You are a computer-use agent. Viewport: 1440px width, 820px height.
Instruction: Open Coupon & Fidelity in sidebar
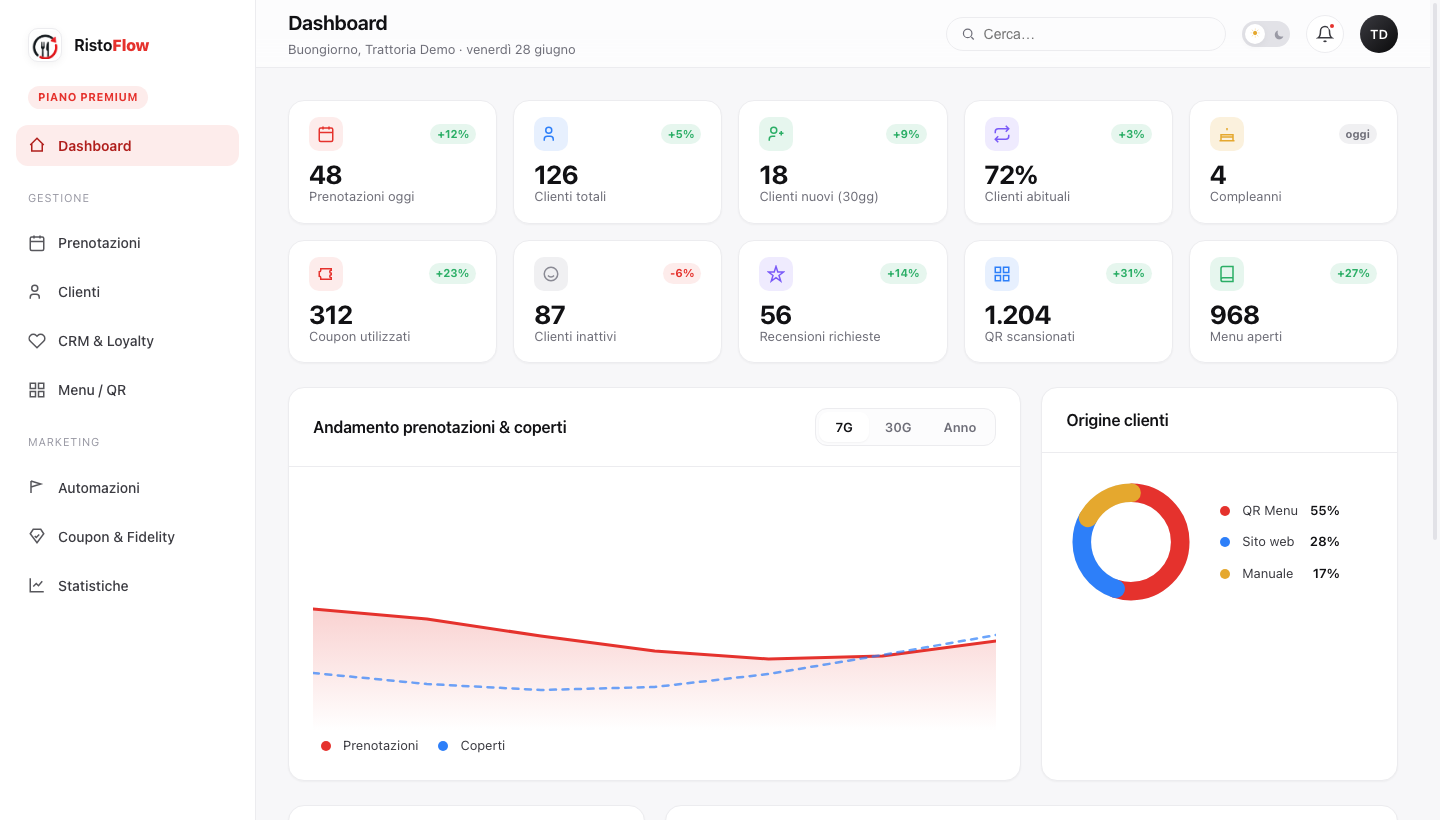[128, 537]
